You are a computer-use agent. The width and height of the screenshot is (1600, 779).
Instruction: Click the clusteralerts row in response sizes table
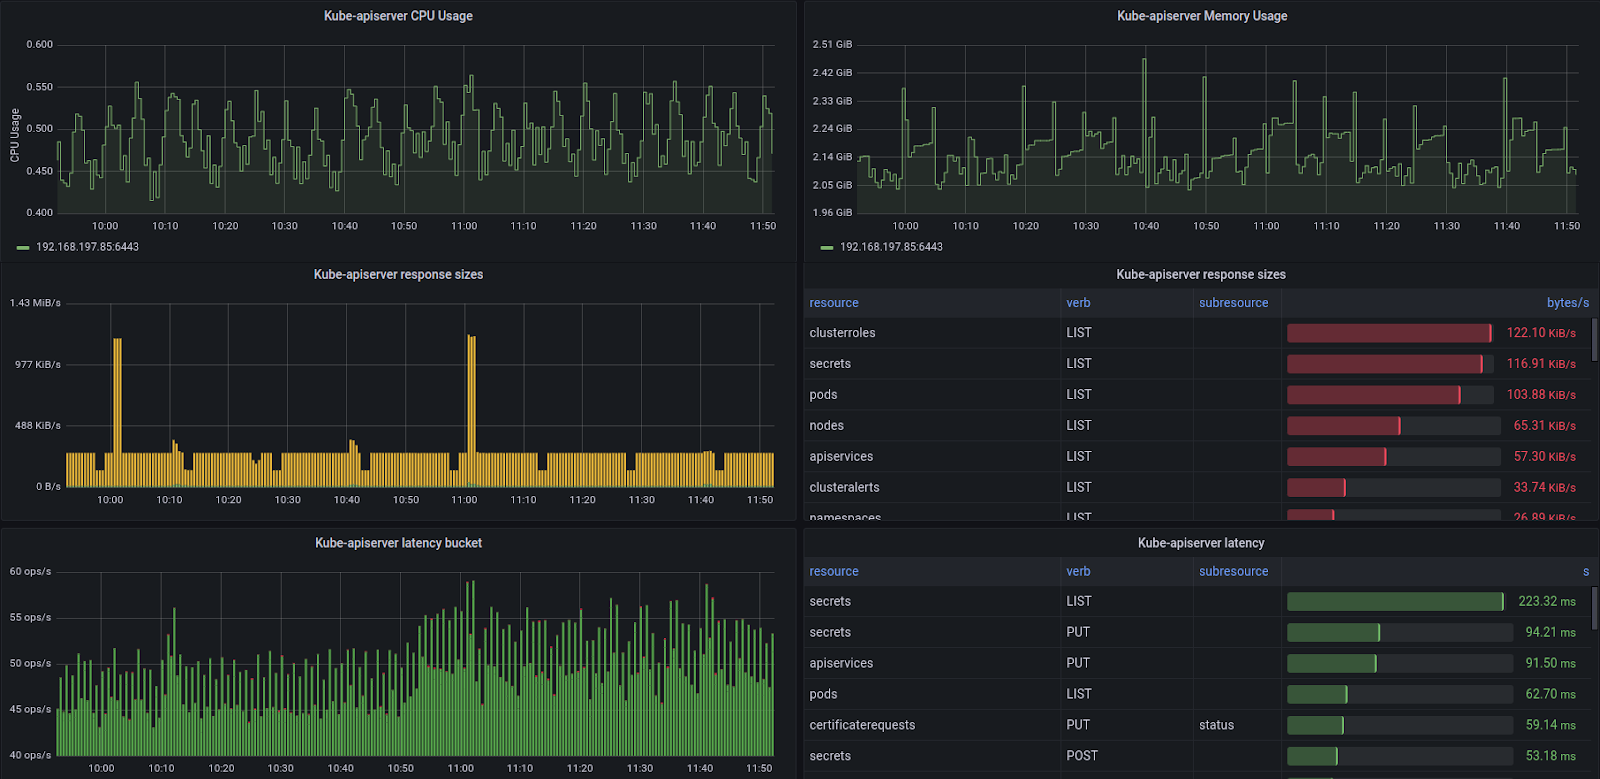[x=844, y=488]
